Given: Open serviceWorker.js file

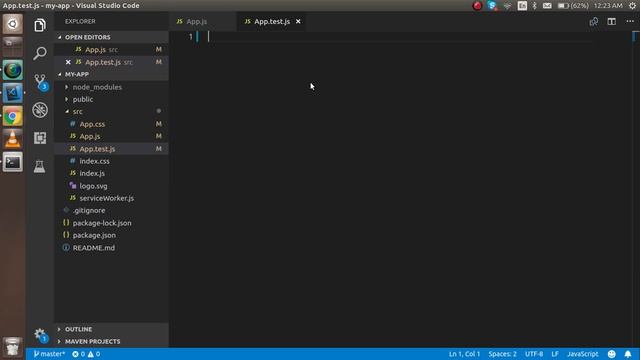Looking at the screenshot, I should (111, 198).
